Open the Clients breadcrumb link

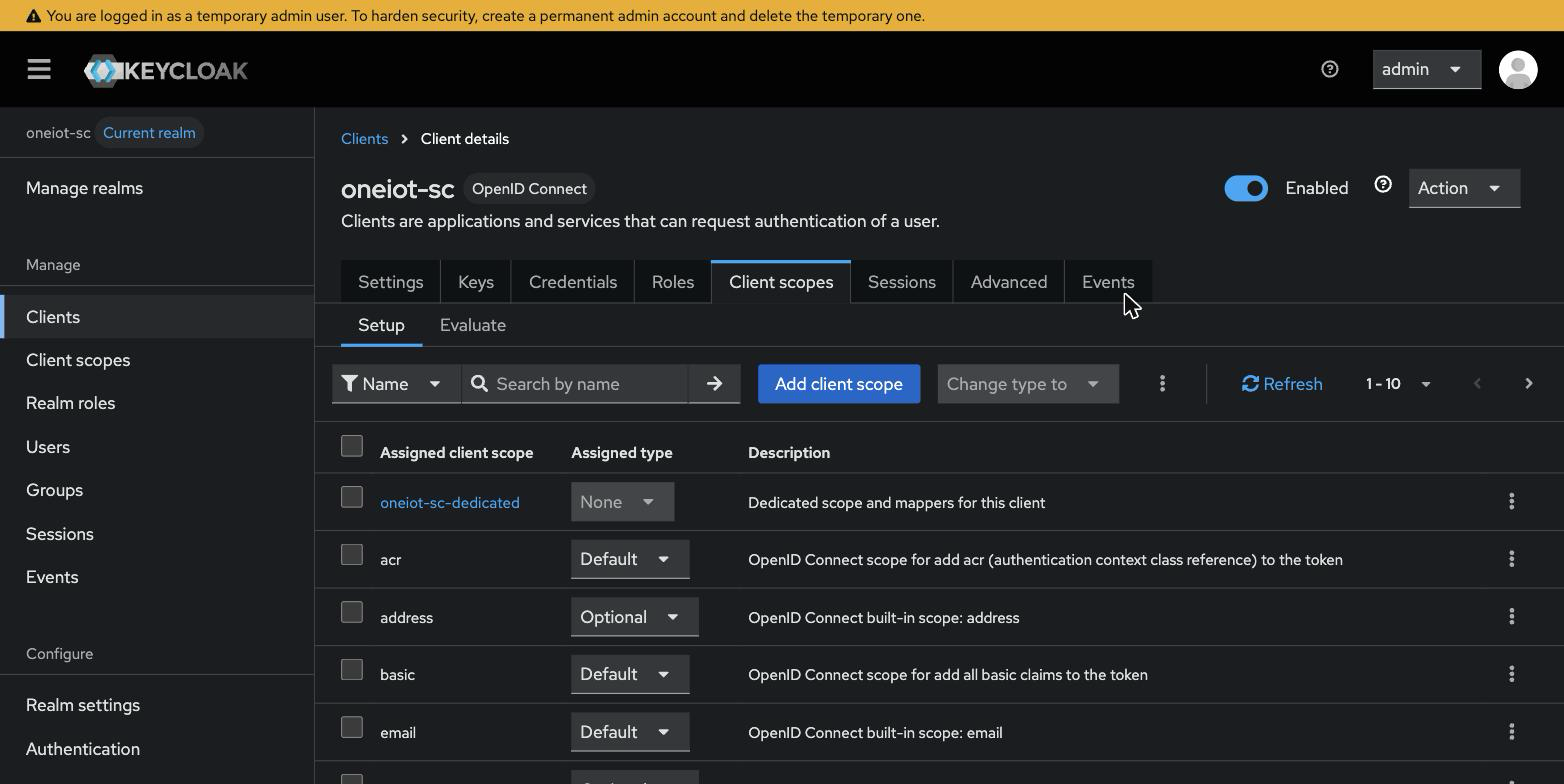click(364, 139)
